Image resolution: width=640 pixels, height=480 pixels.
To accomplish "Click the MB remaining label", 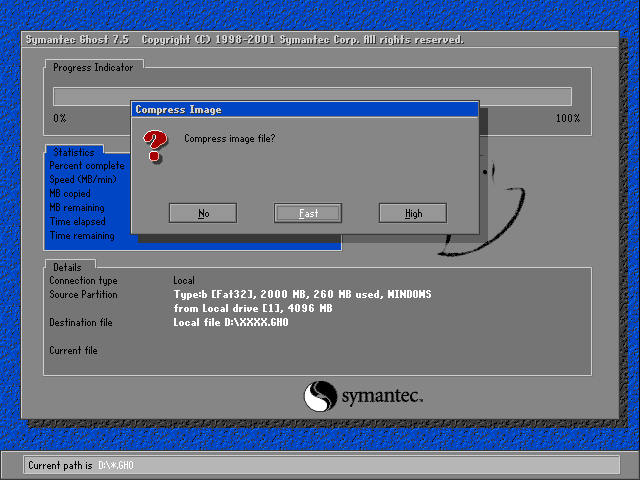I will 77,208.
